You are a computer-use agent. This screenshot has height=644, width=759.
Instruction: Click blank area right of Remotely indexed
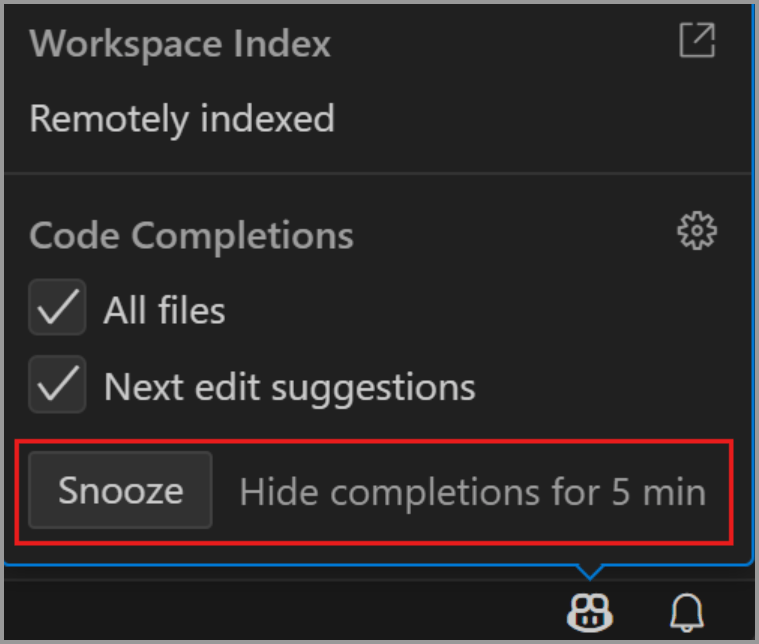point(540,119)
